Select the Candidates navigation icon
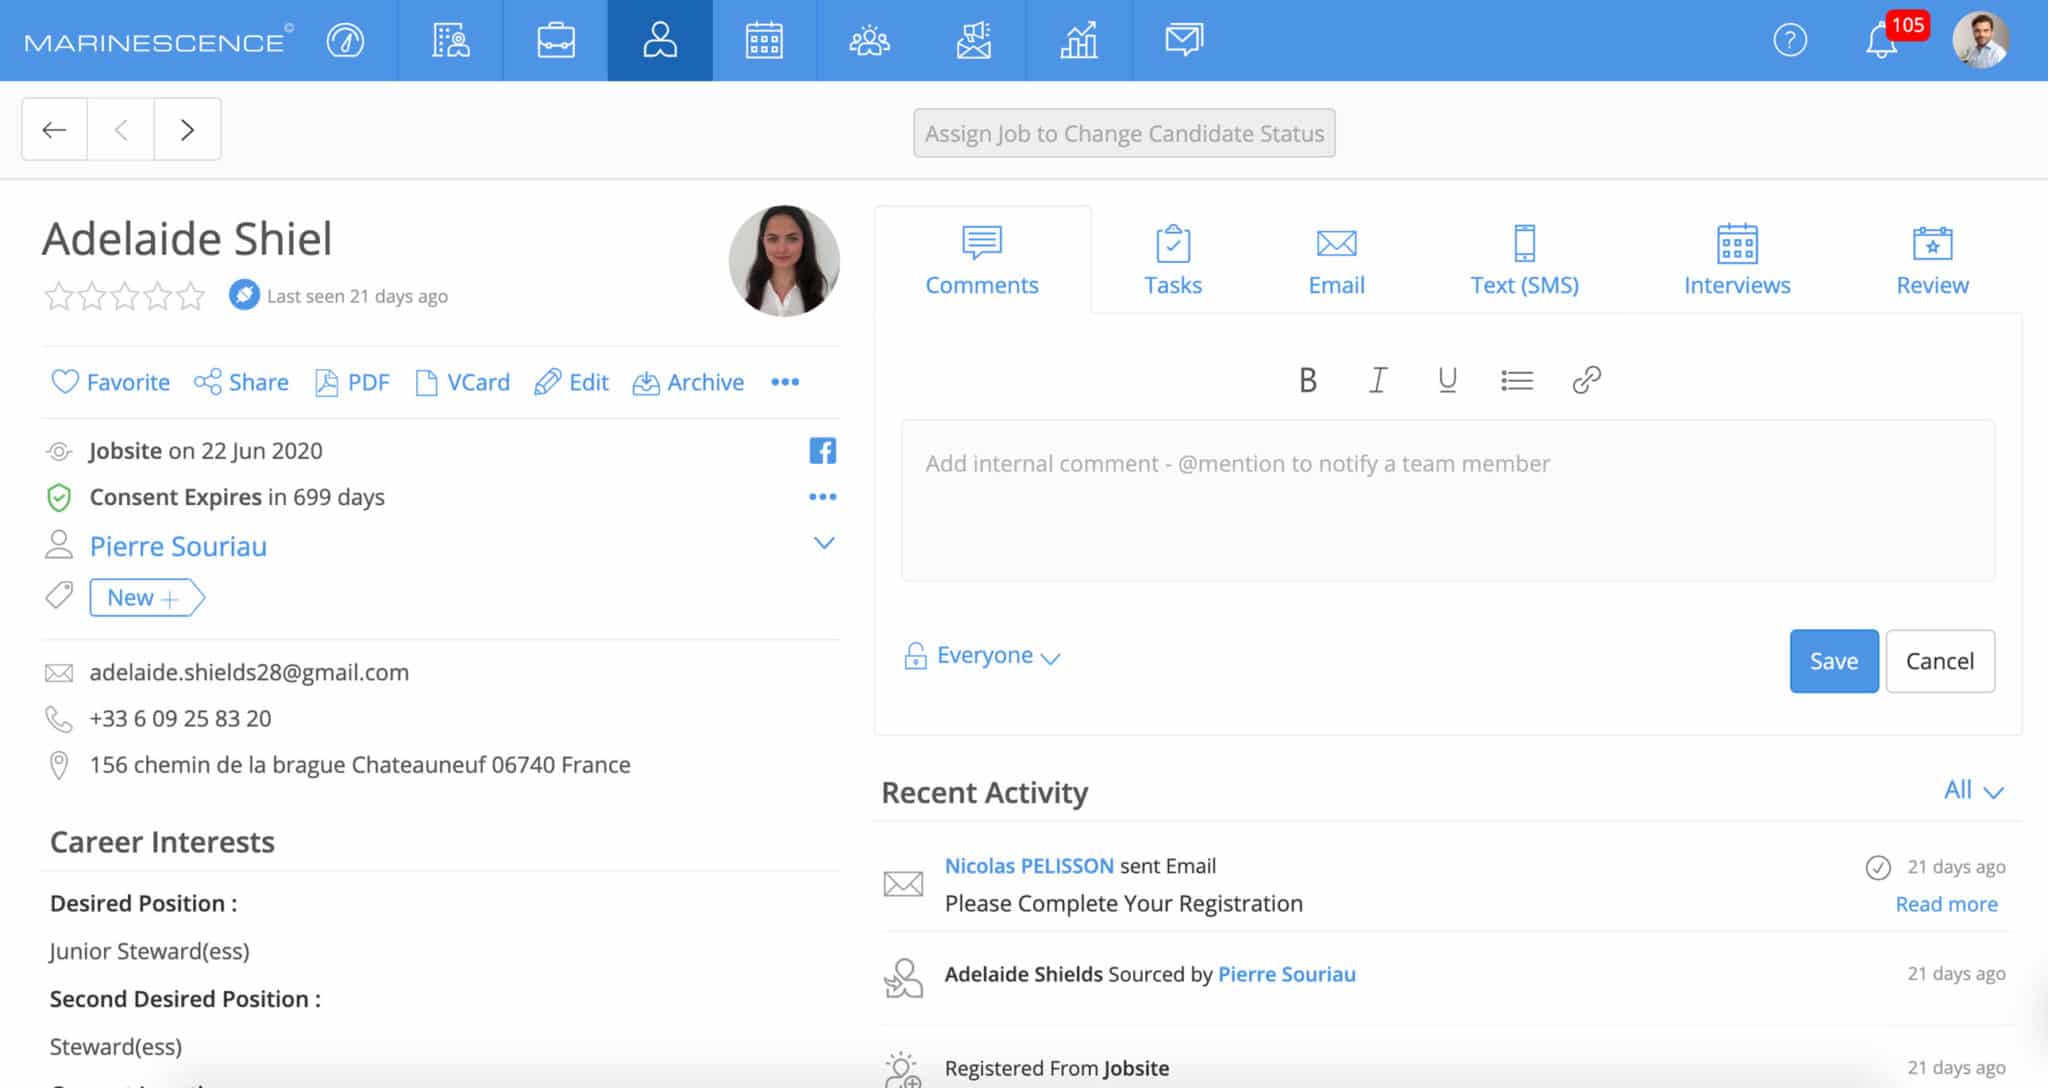This screenshot has width=2048, height=1088. pyautogui.click(x=658, y=41)
